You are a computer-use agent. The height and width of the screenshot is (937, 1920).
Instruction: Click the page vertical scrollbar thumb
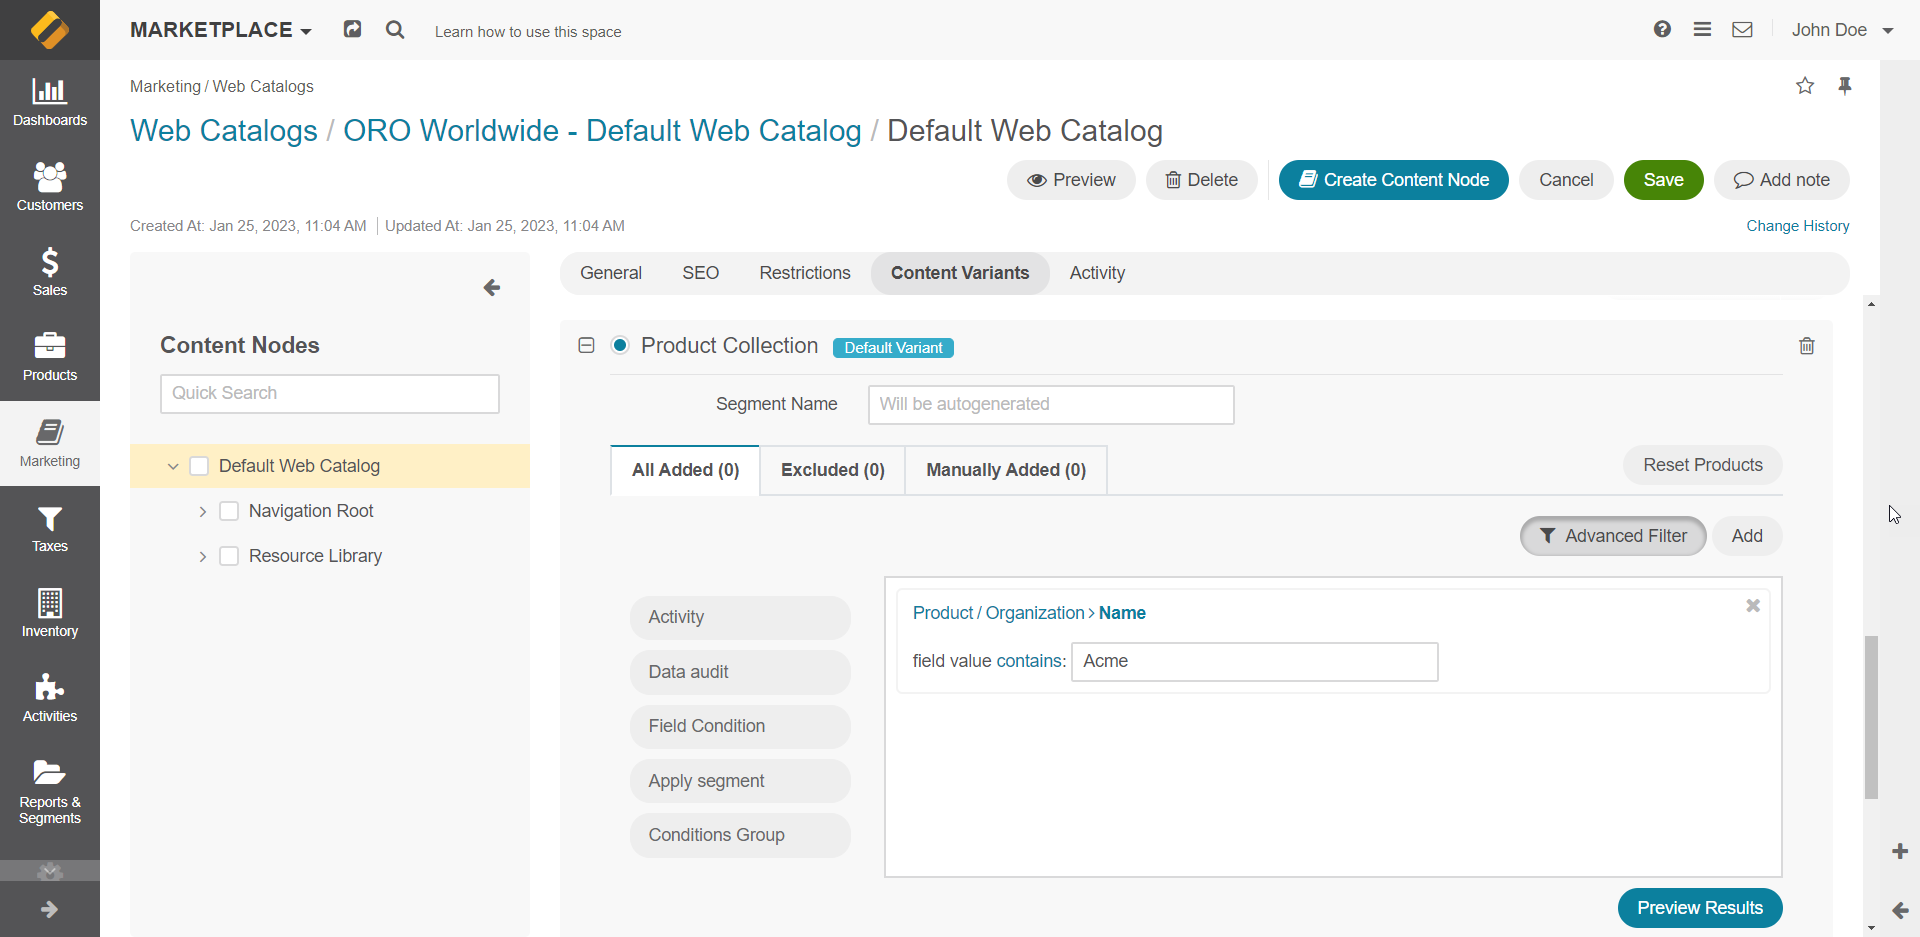(x=1871, y=717)
